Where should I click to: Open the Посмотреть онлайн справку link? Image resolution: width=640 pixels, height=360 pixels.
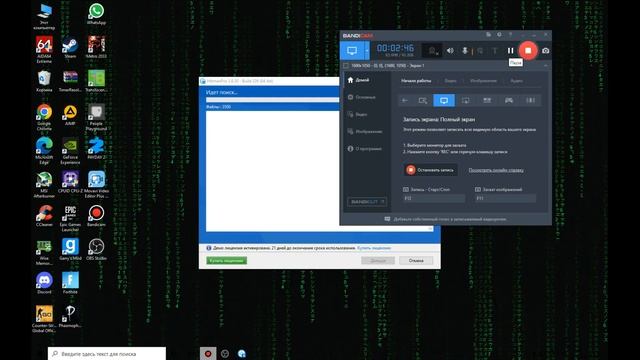(x=496, y=170)
